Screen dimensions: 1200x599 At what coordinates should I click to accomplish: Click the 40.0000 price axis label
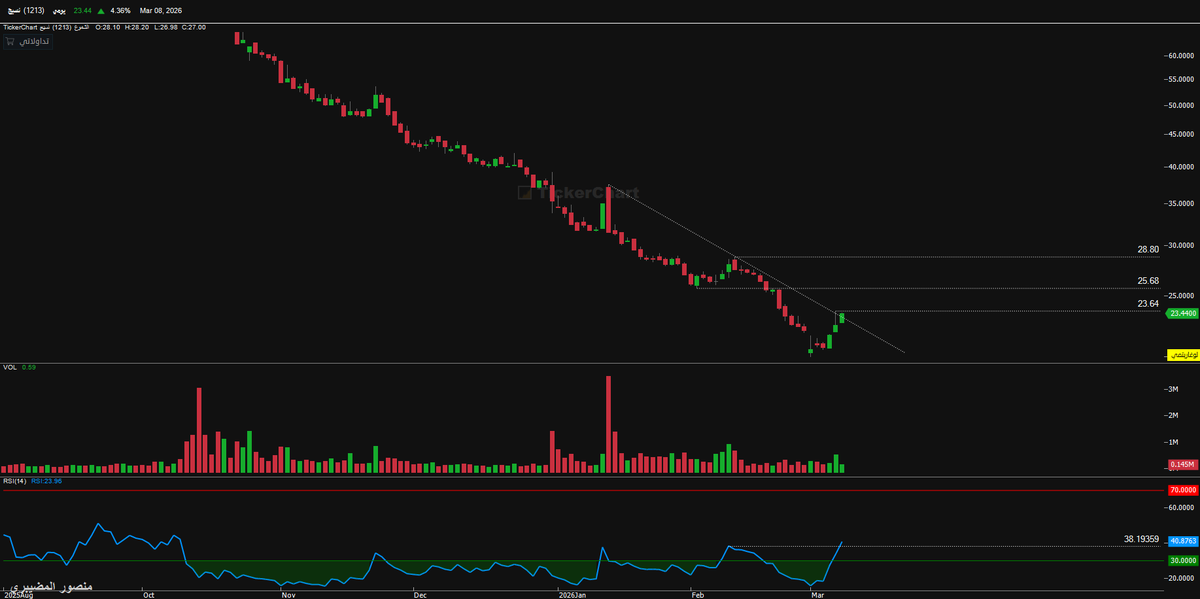click(1182, 167)
